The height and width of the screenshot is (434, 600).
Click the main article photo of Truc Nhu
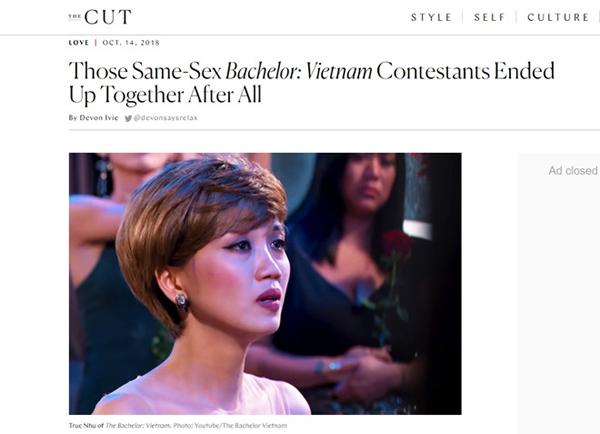(x=265, y=284)
